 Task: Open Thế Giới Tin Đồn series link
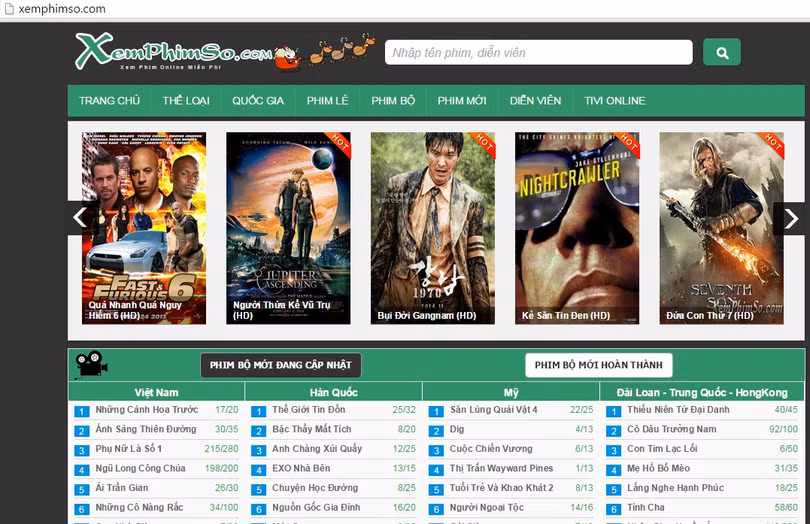(309, 409)
